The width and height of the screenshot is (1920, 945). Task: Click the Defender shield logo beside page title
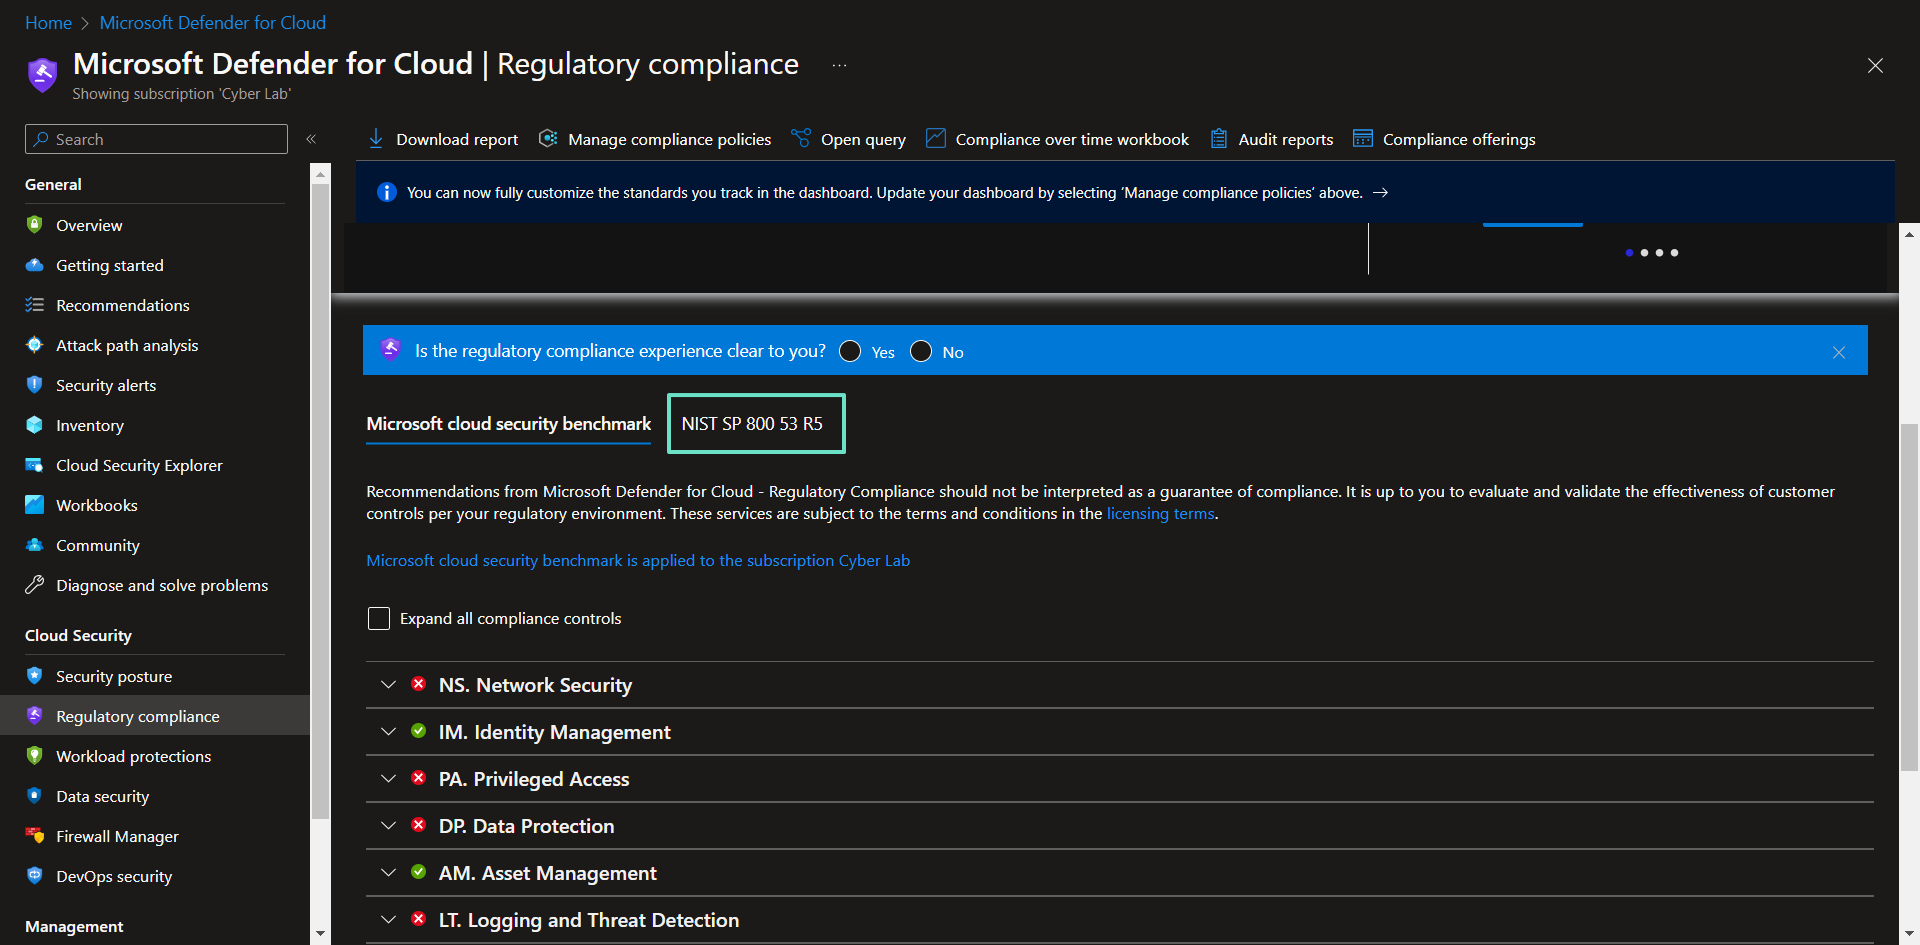42,74
